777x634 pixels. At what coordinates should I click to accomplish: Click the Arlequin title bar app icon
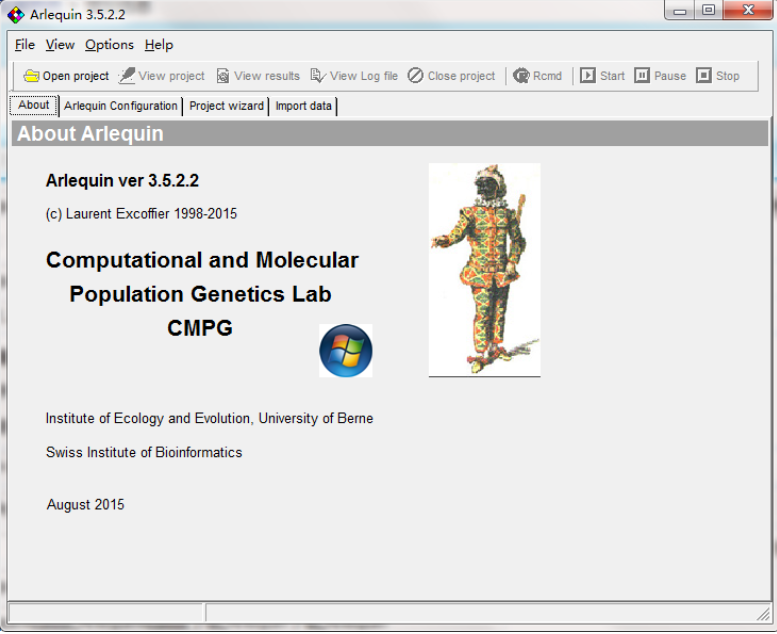tap(15, 15)
